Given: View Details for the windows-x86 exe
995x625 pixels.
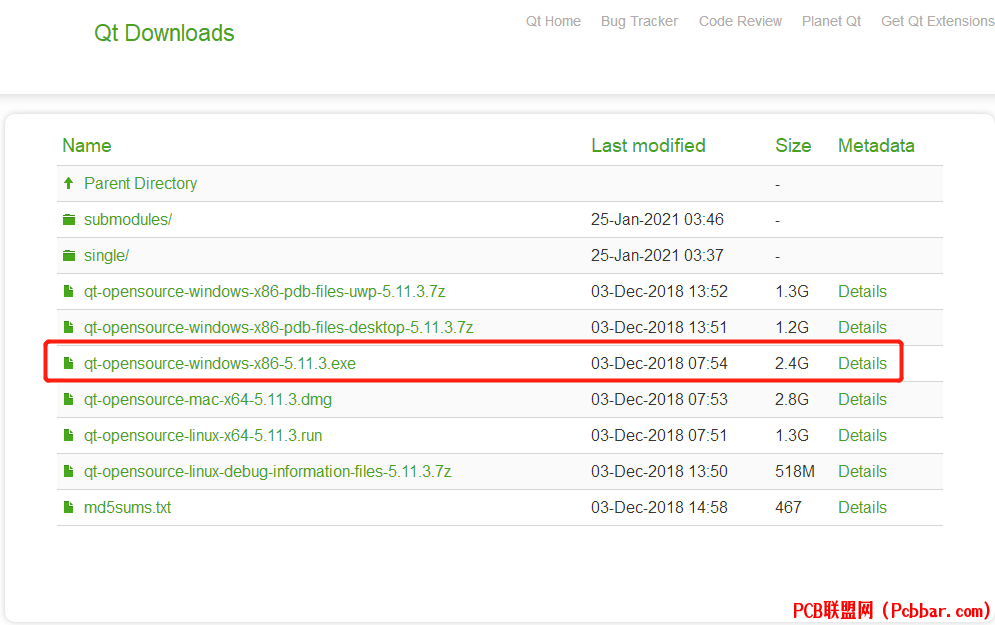Looking at the screenshot, I should [x=862, y=364].
